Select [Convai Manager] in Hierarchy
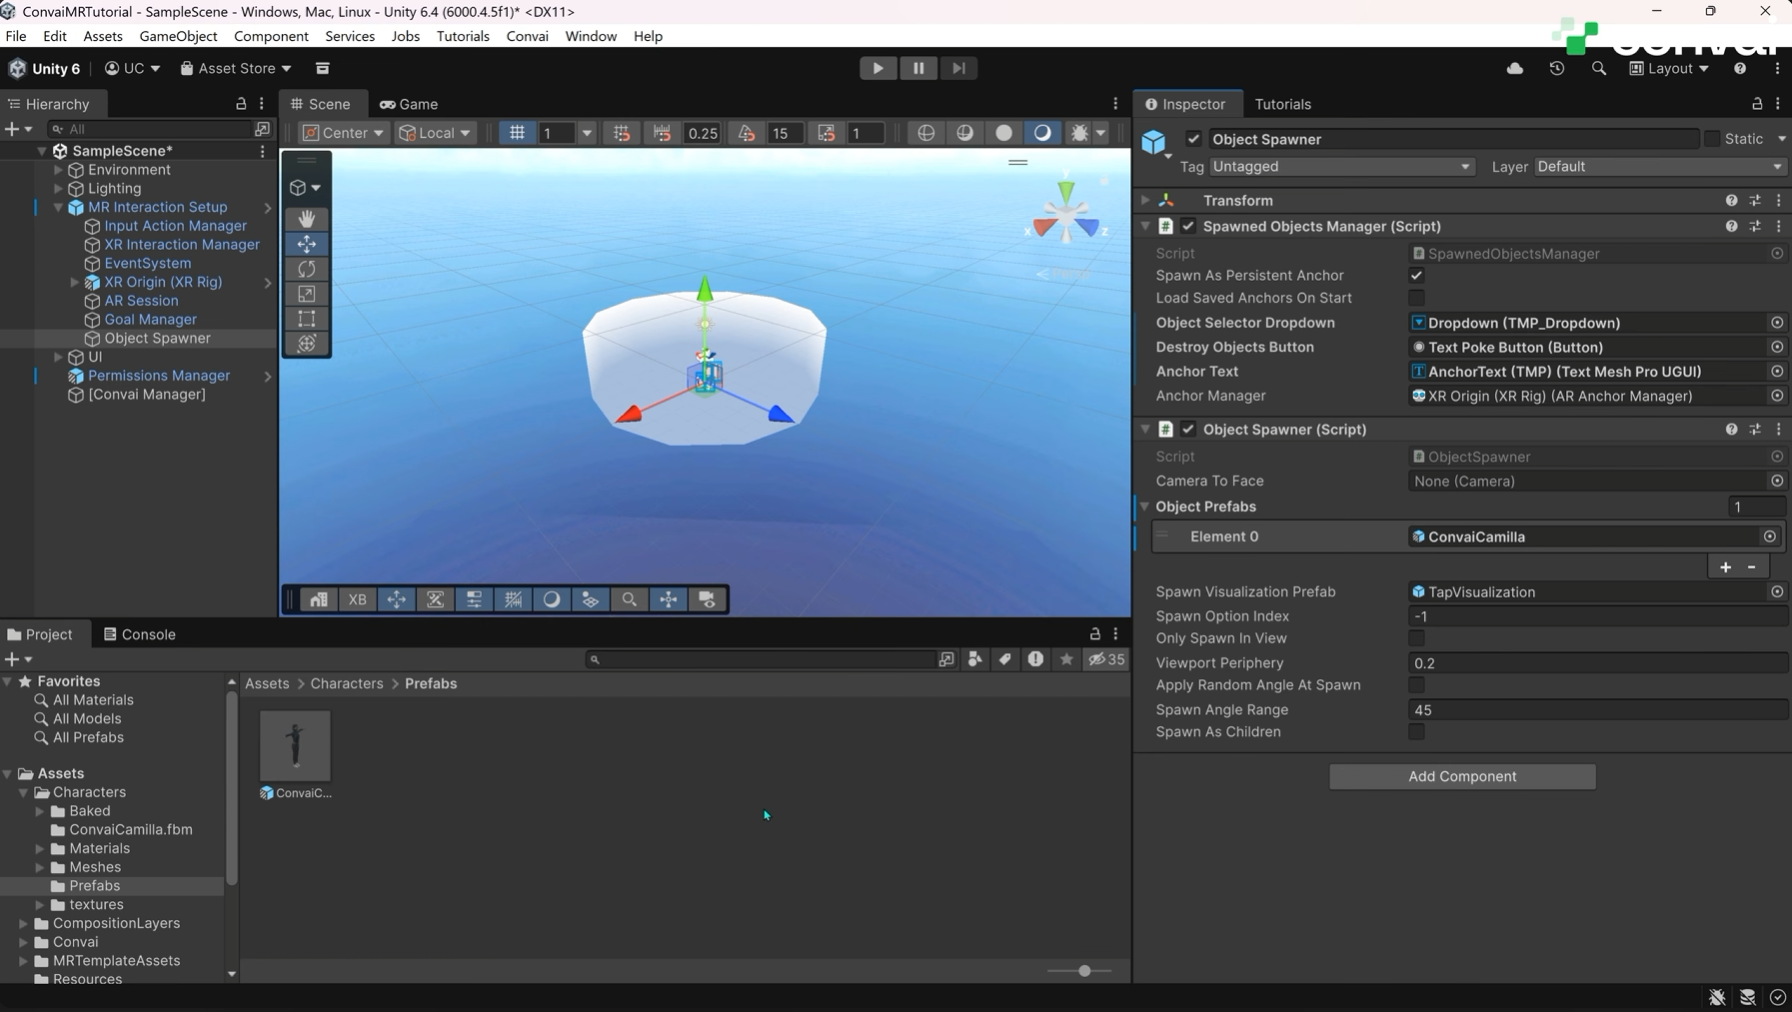 [x=147, y=395]
